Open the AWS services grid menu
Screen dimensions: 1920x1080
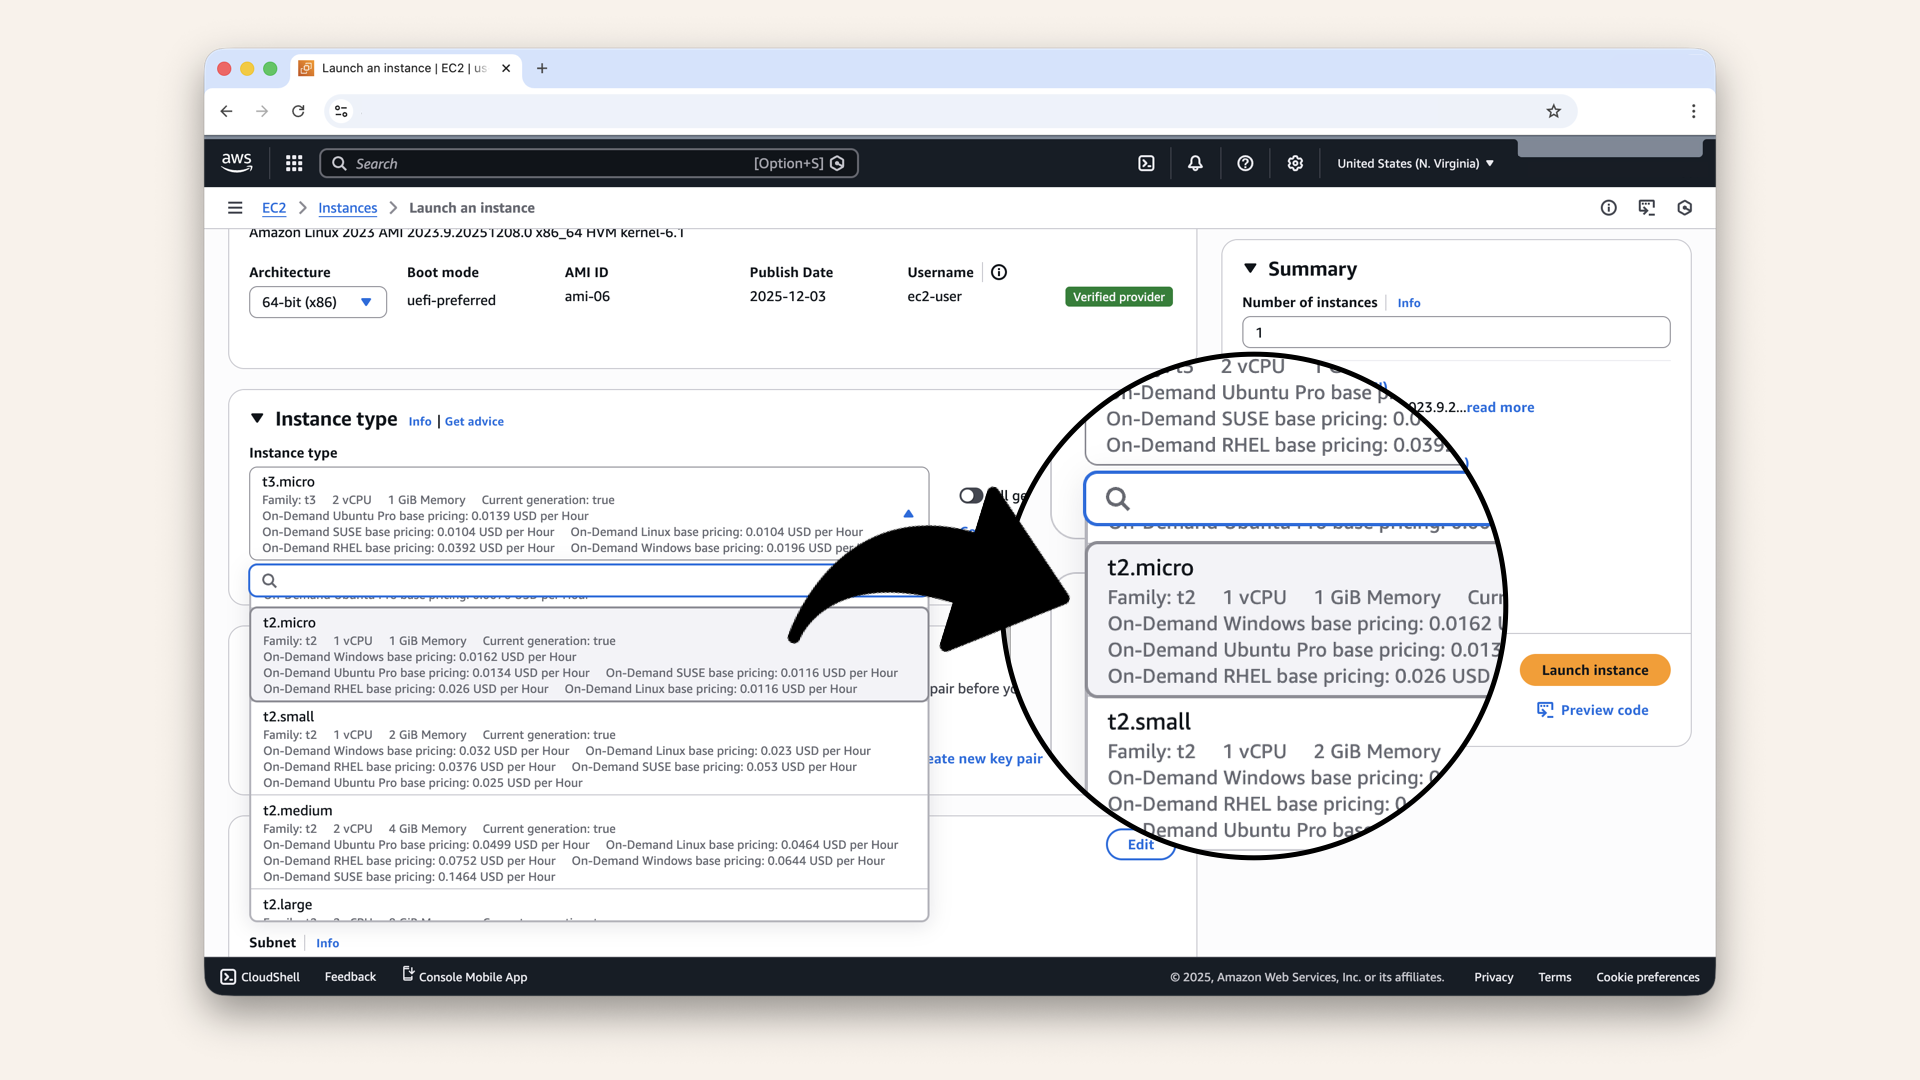point(293,163)
